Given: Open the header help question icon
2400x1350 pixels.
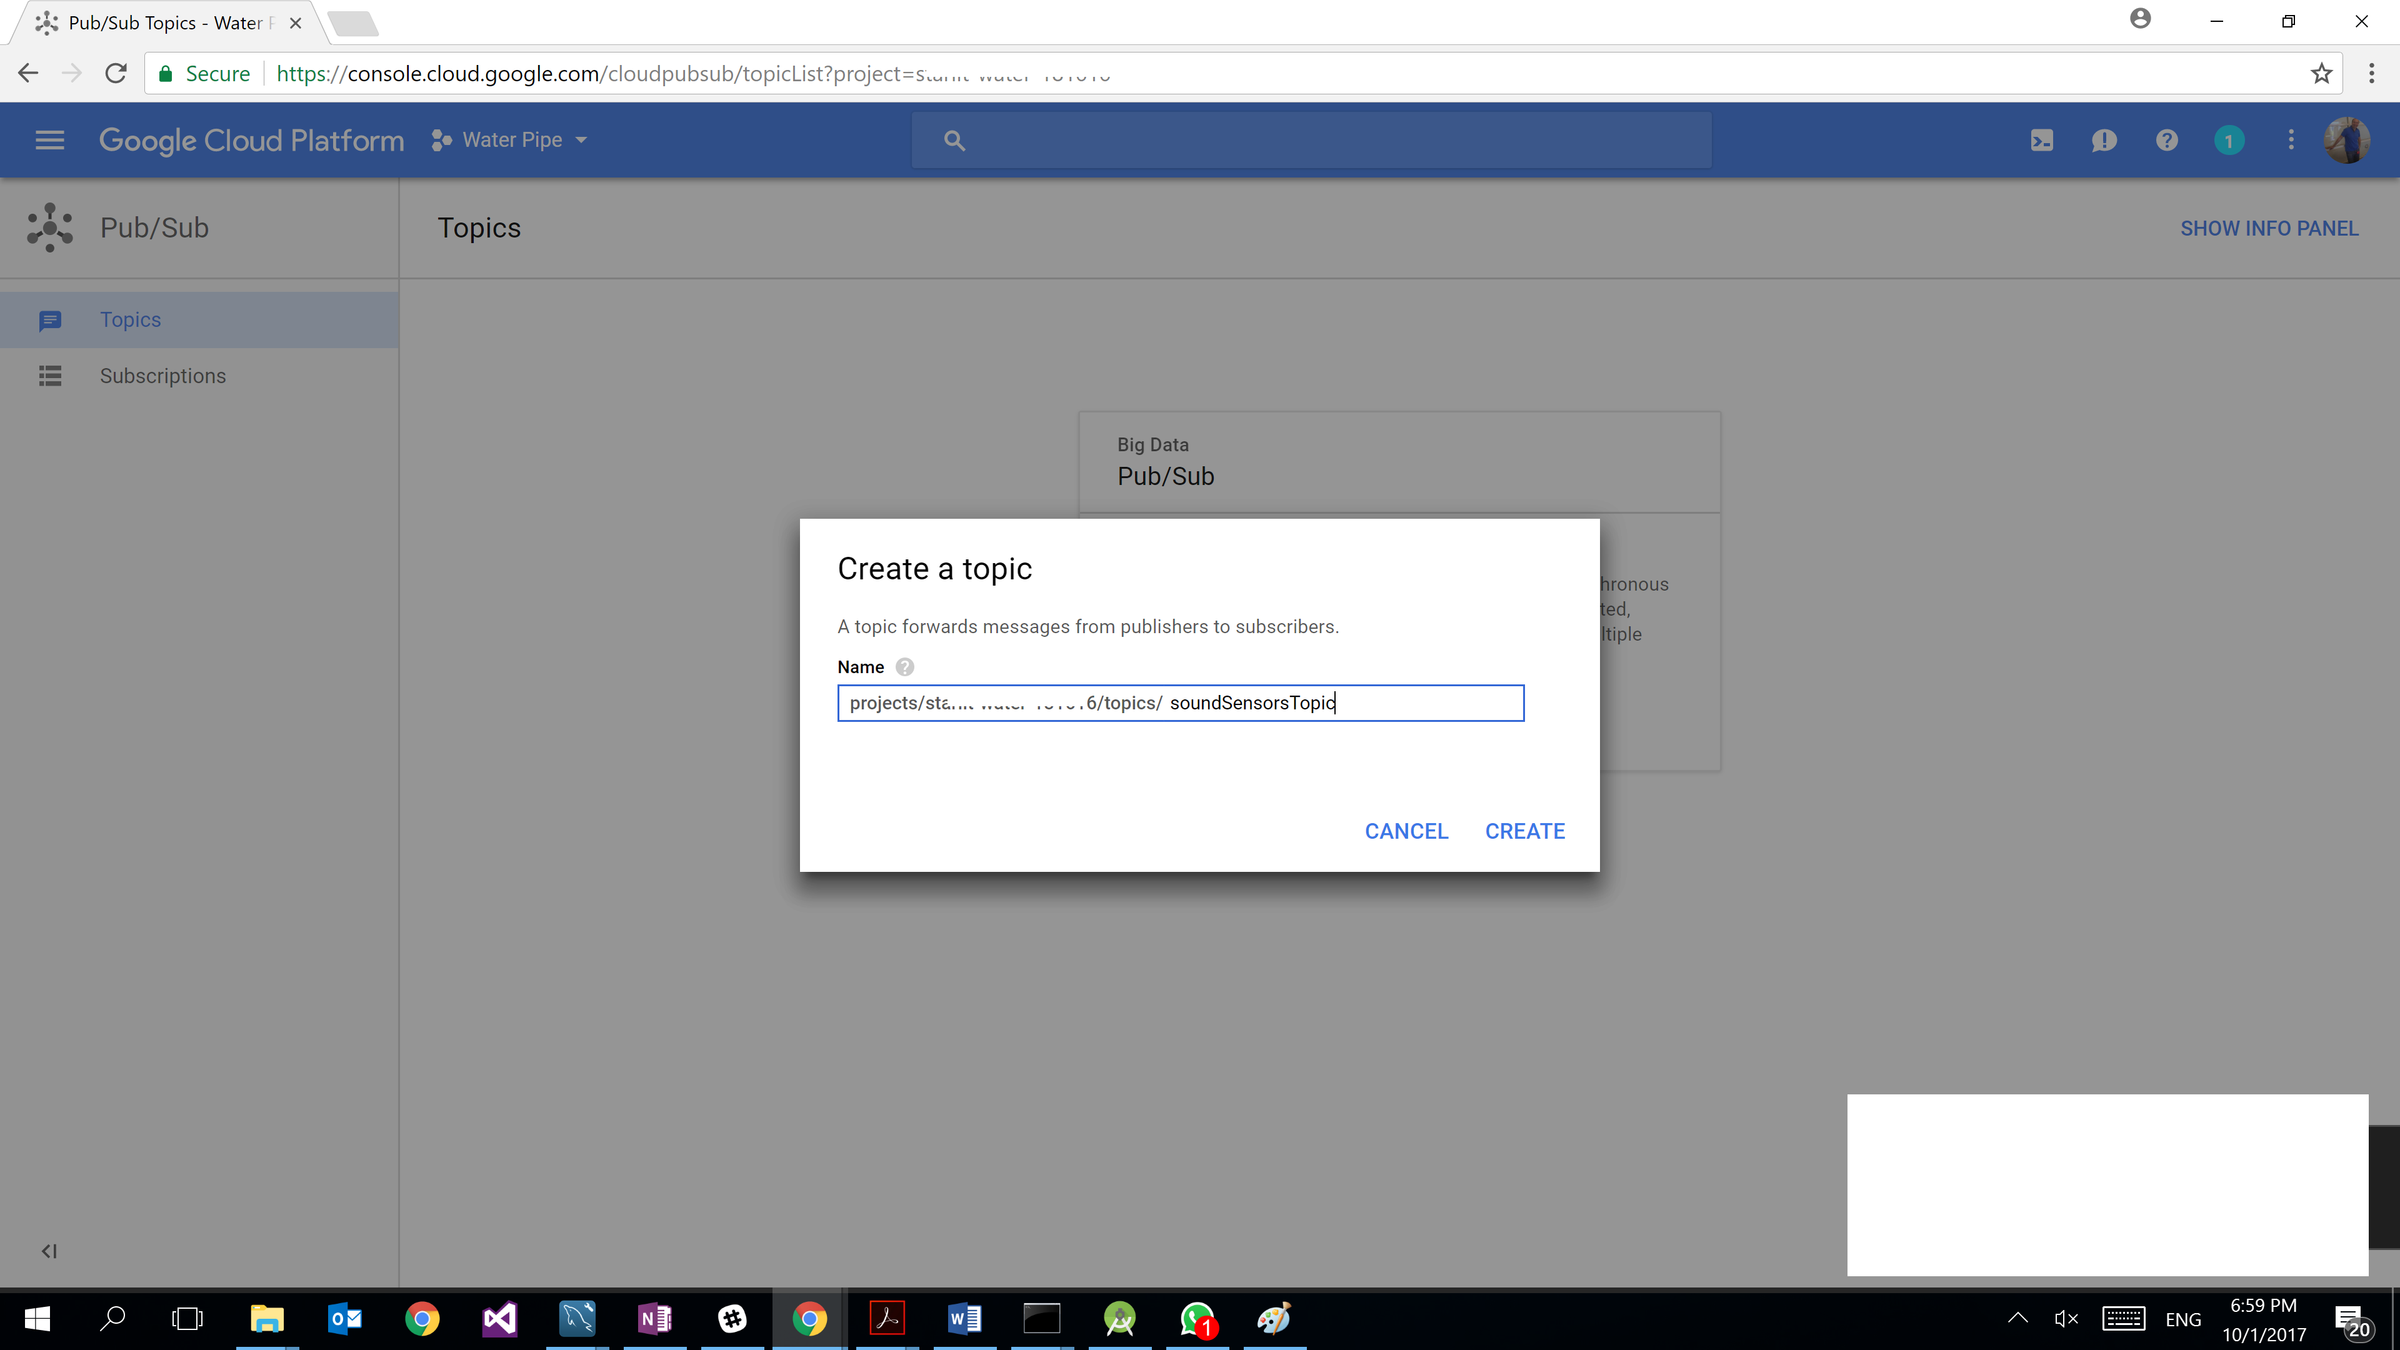Looking at the screenshot, I should pos(2166,141).
